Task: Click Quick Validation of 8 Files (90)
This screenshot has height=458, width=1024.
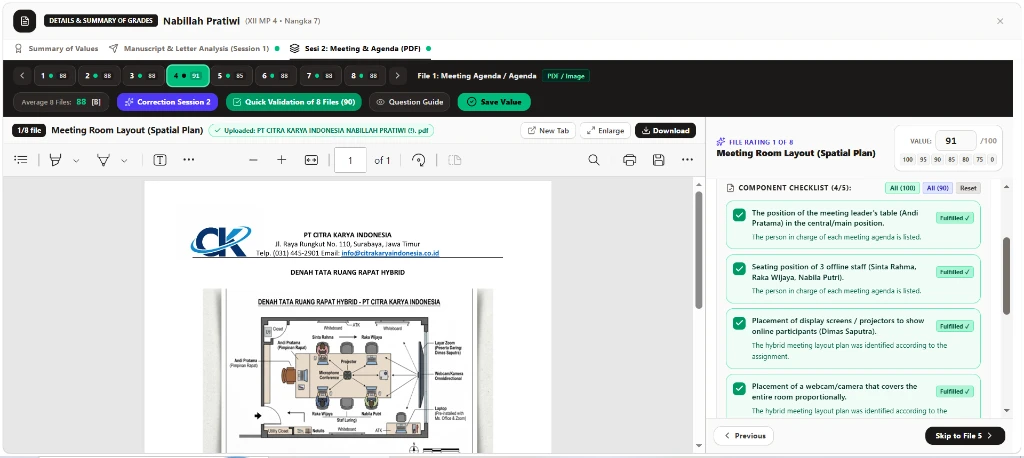Action: [x=294, y=102]
